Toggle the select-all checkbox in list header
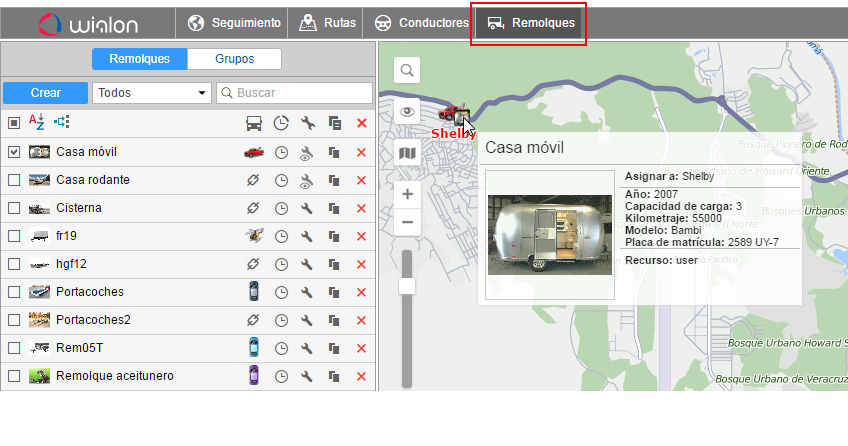The height and width of the screenshot is (446, 848). click(x=14, y=123)
